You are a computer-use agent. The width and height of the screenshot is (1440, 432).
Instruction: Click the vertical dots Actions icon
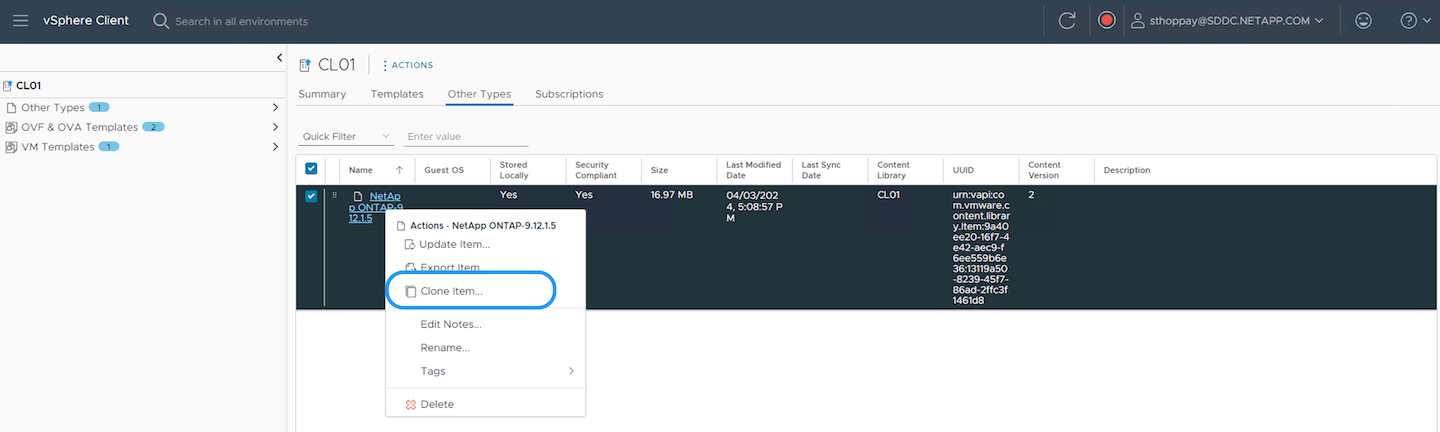coord(385,66)
